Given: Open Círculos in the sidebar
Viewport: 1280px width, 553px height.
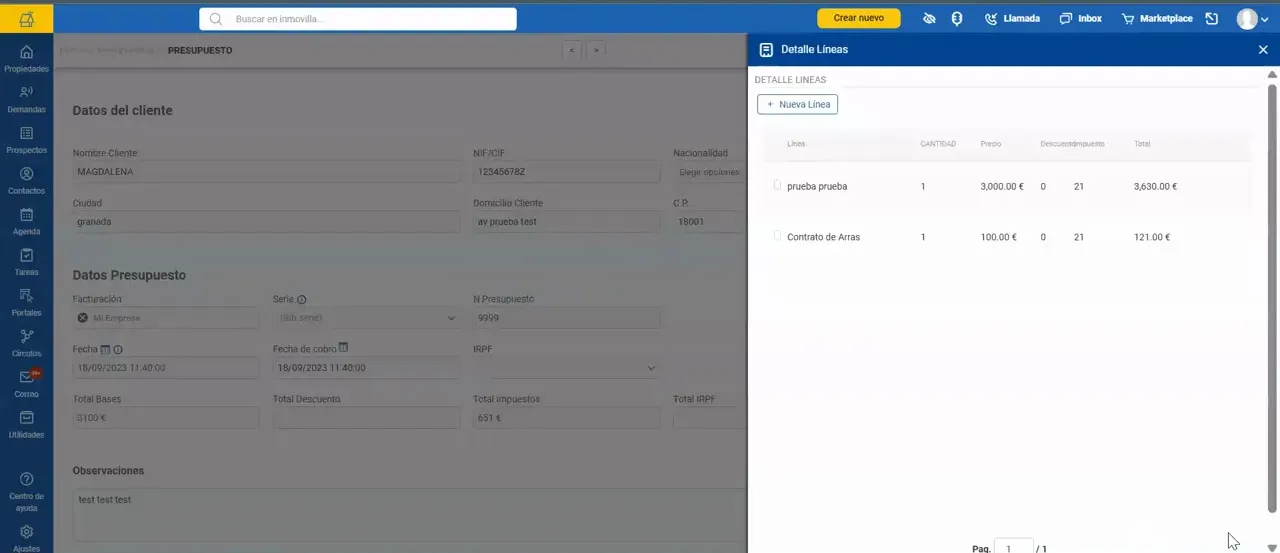Looking at the screenshot, I should click(26, 344).
